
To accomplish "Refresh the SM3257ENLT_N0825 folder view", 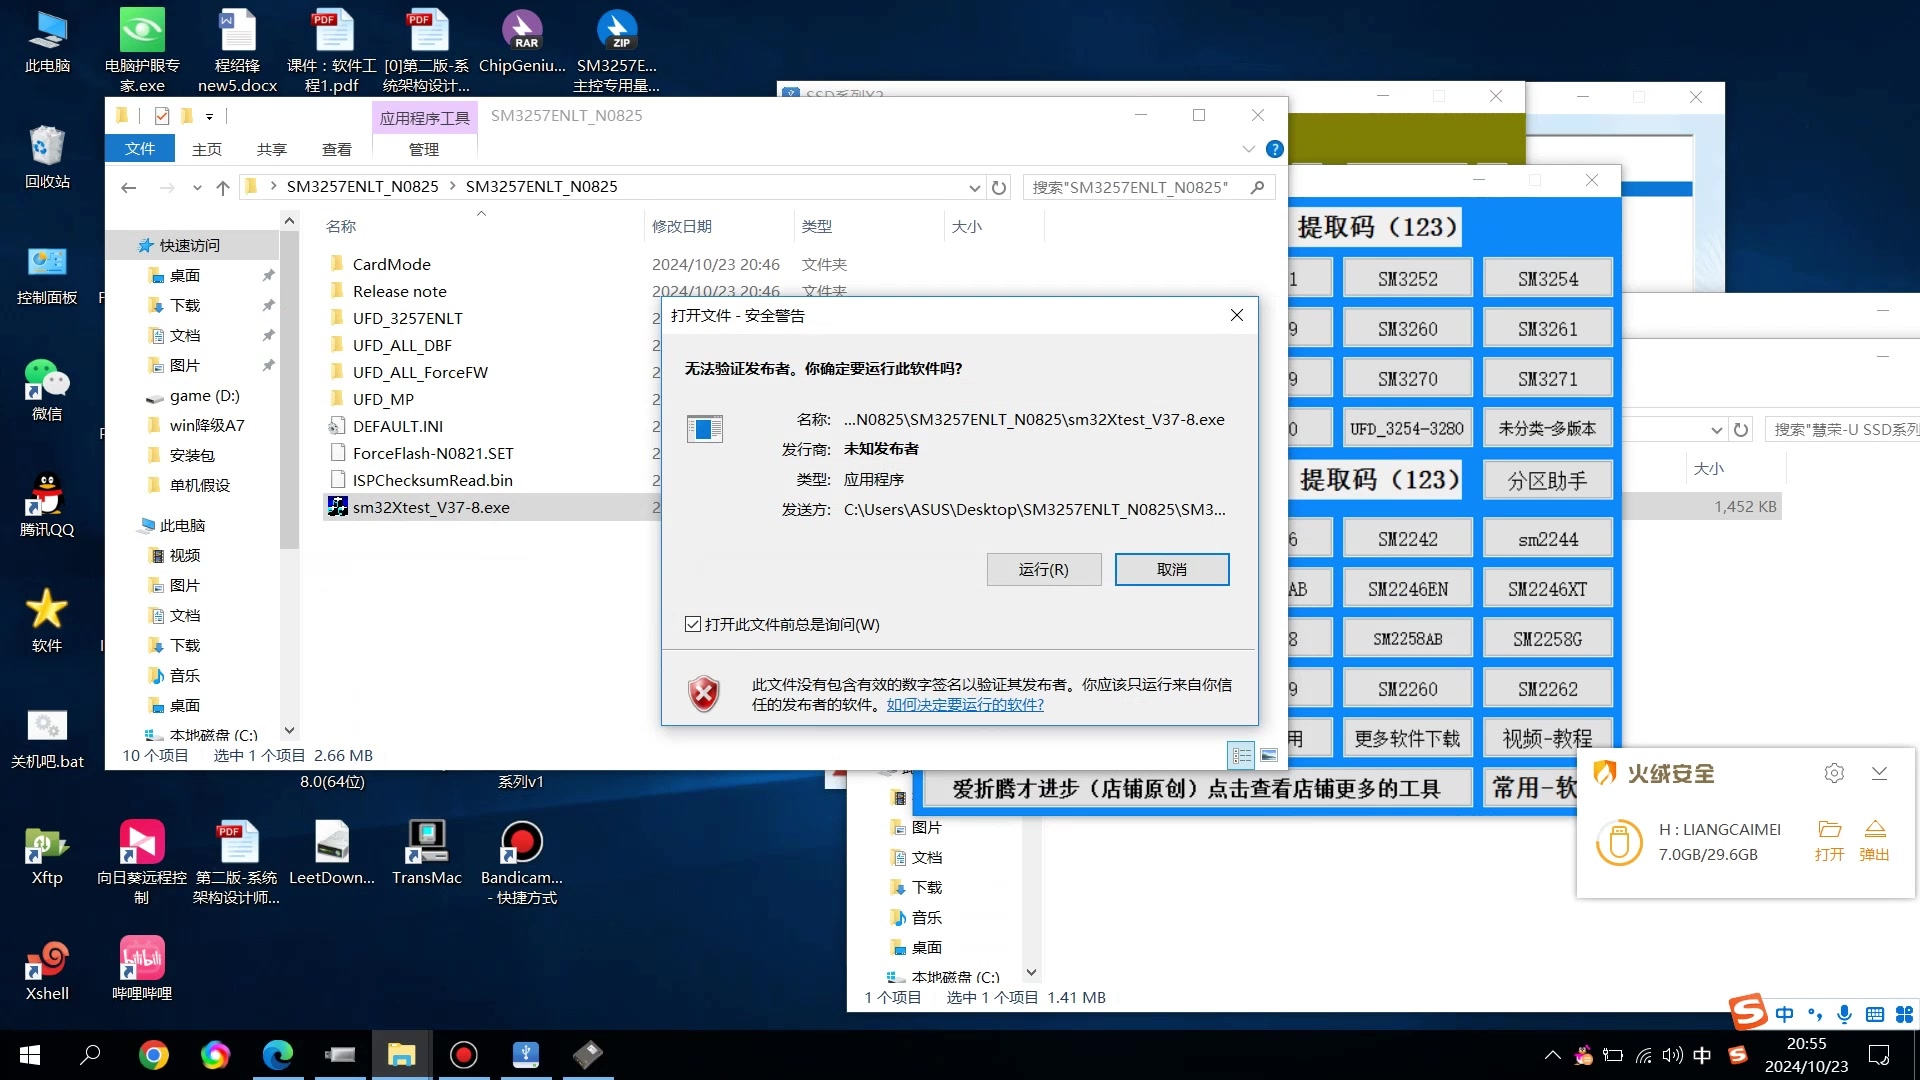I will point(999,187).
